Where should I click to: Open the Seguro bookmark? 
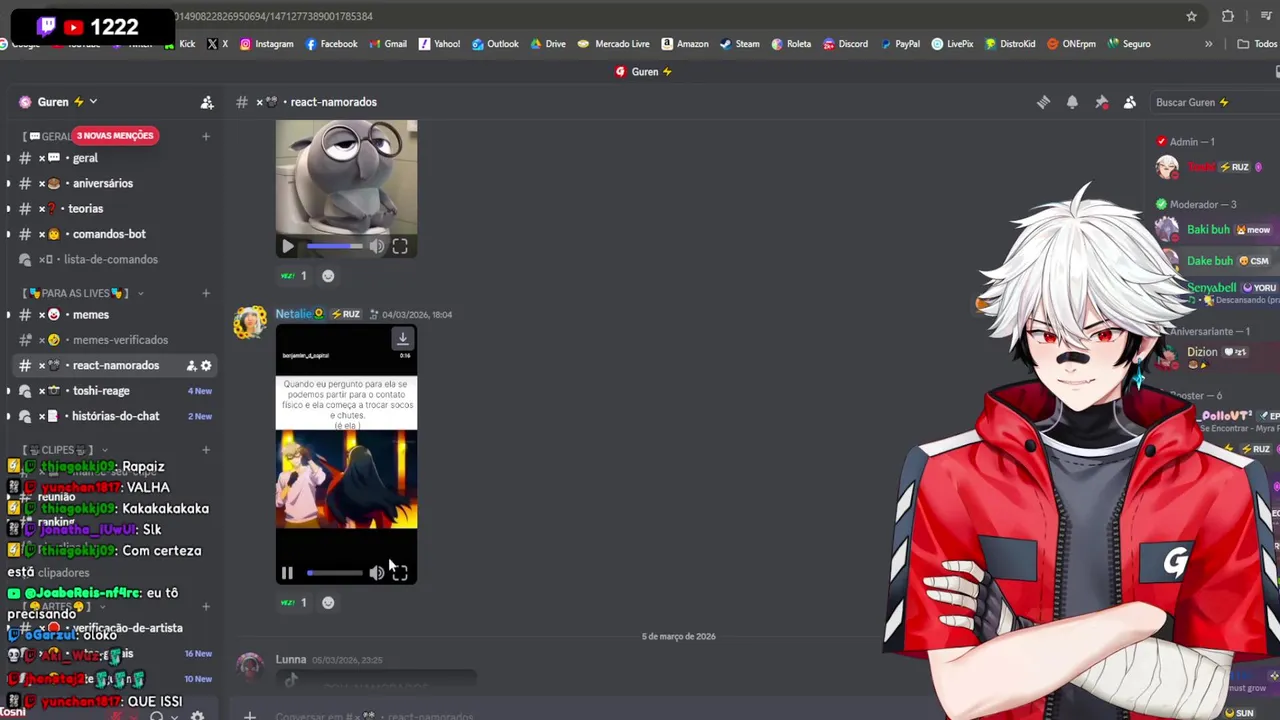1129,44
